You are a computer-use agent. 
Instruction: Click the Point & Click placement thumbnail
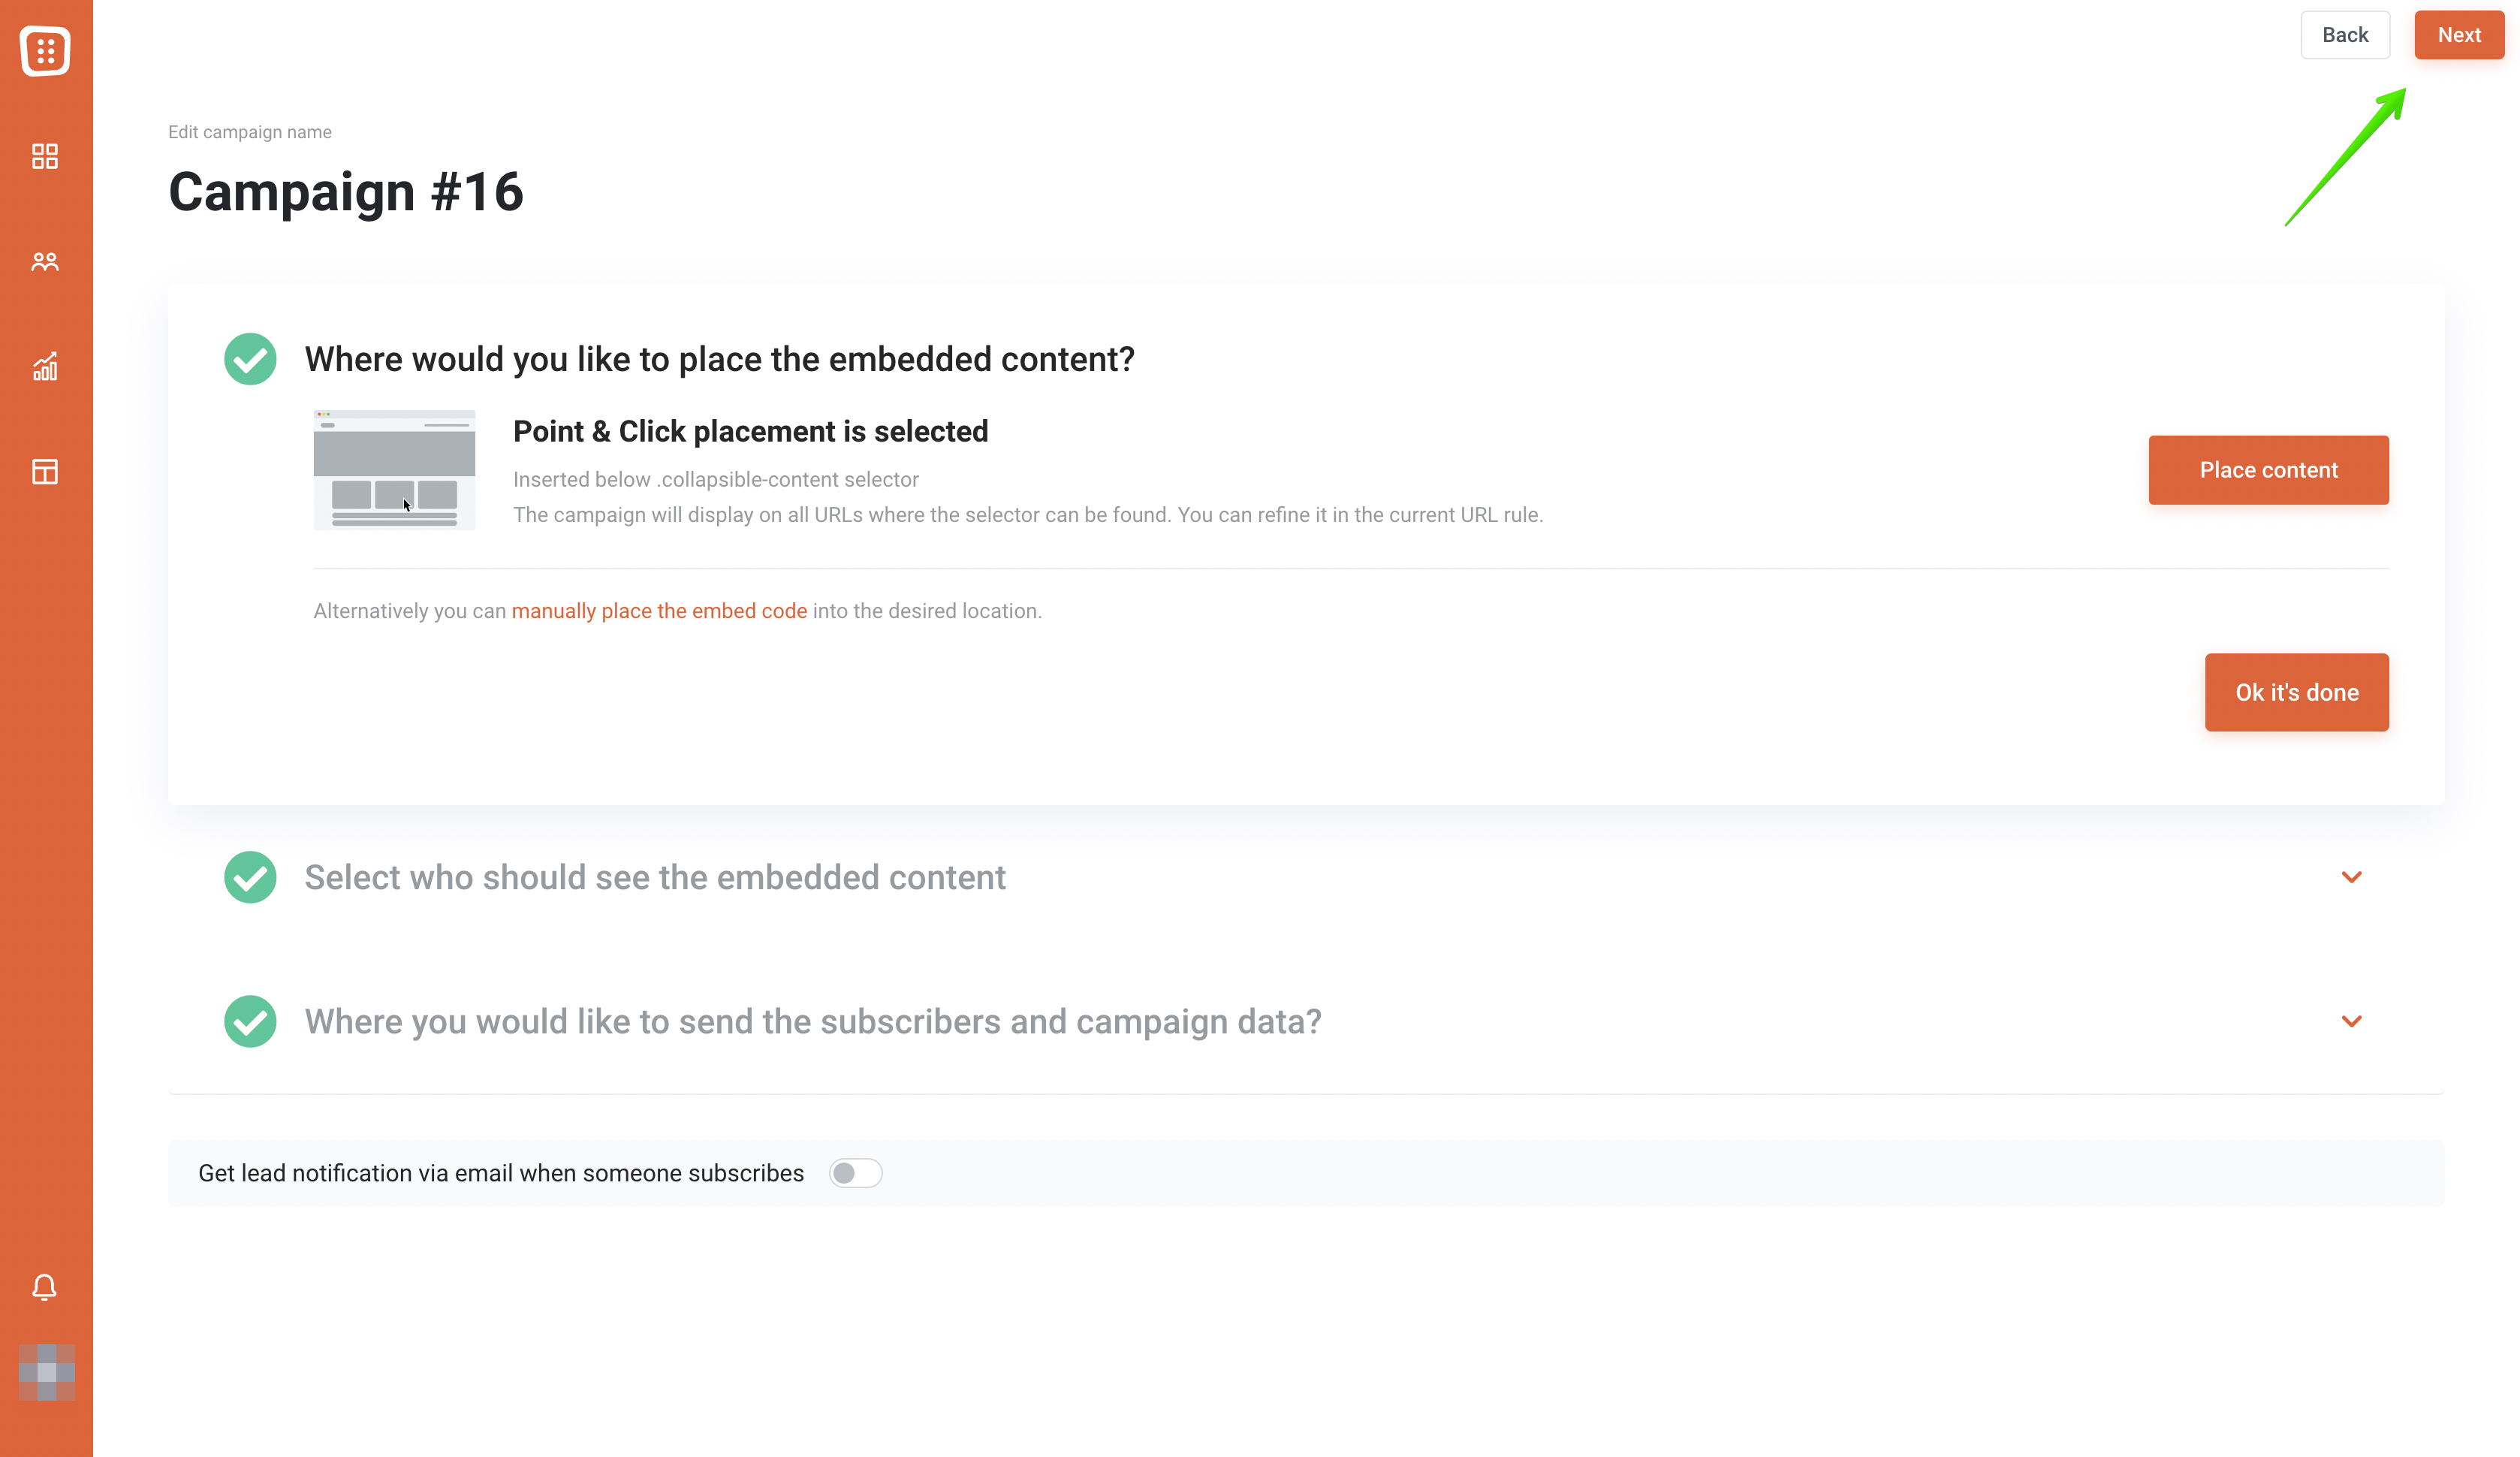point(394,470)
